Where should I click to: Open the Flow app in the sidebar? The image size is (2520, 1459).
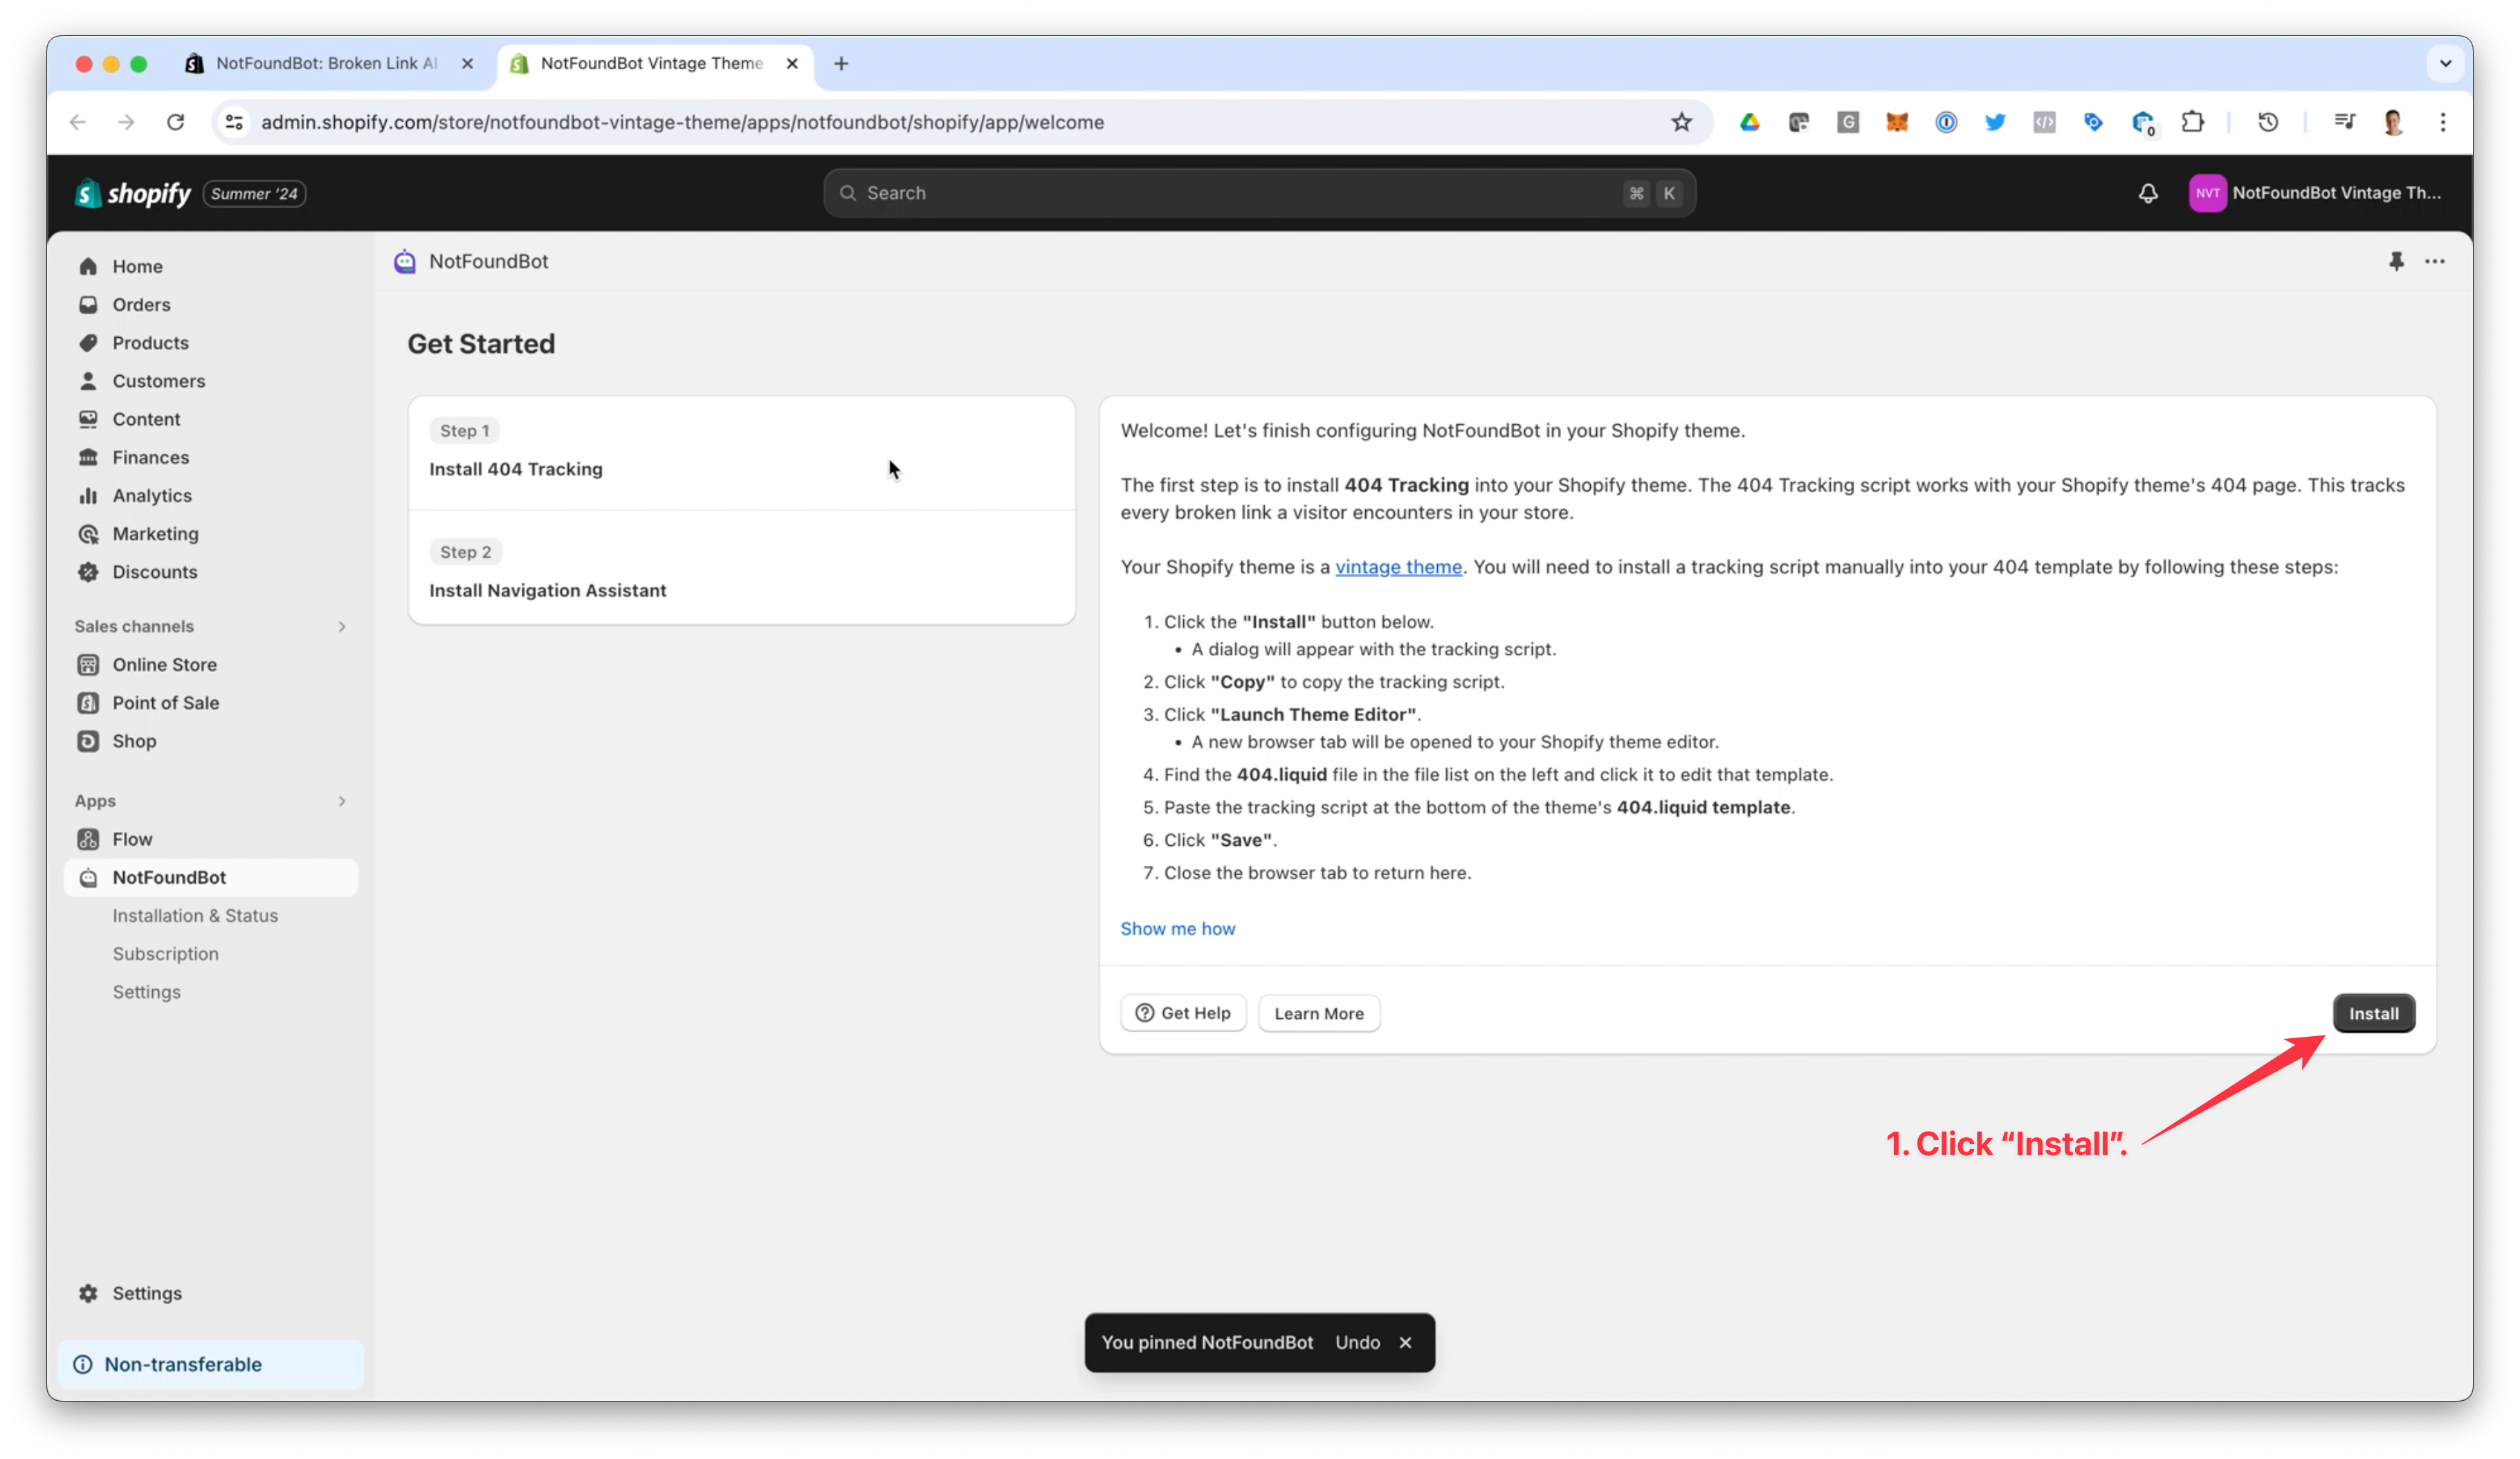click(132, 839)
